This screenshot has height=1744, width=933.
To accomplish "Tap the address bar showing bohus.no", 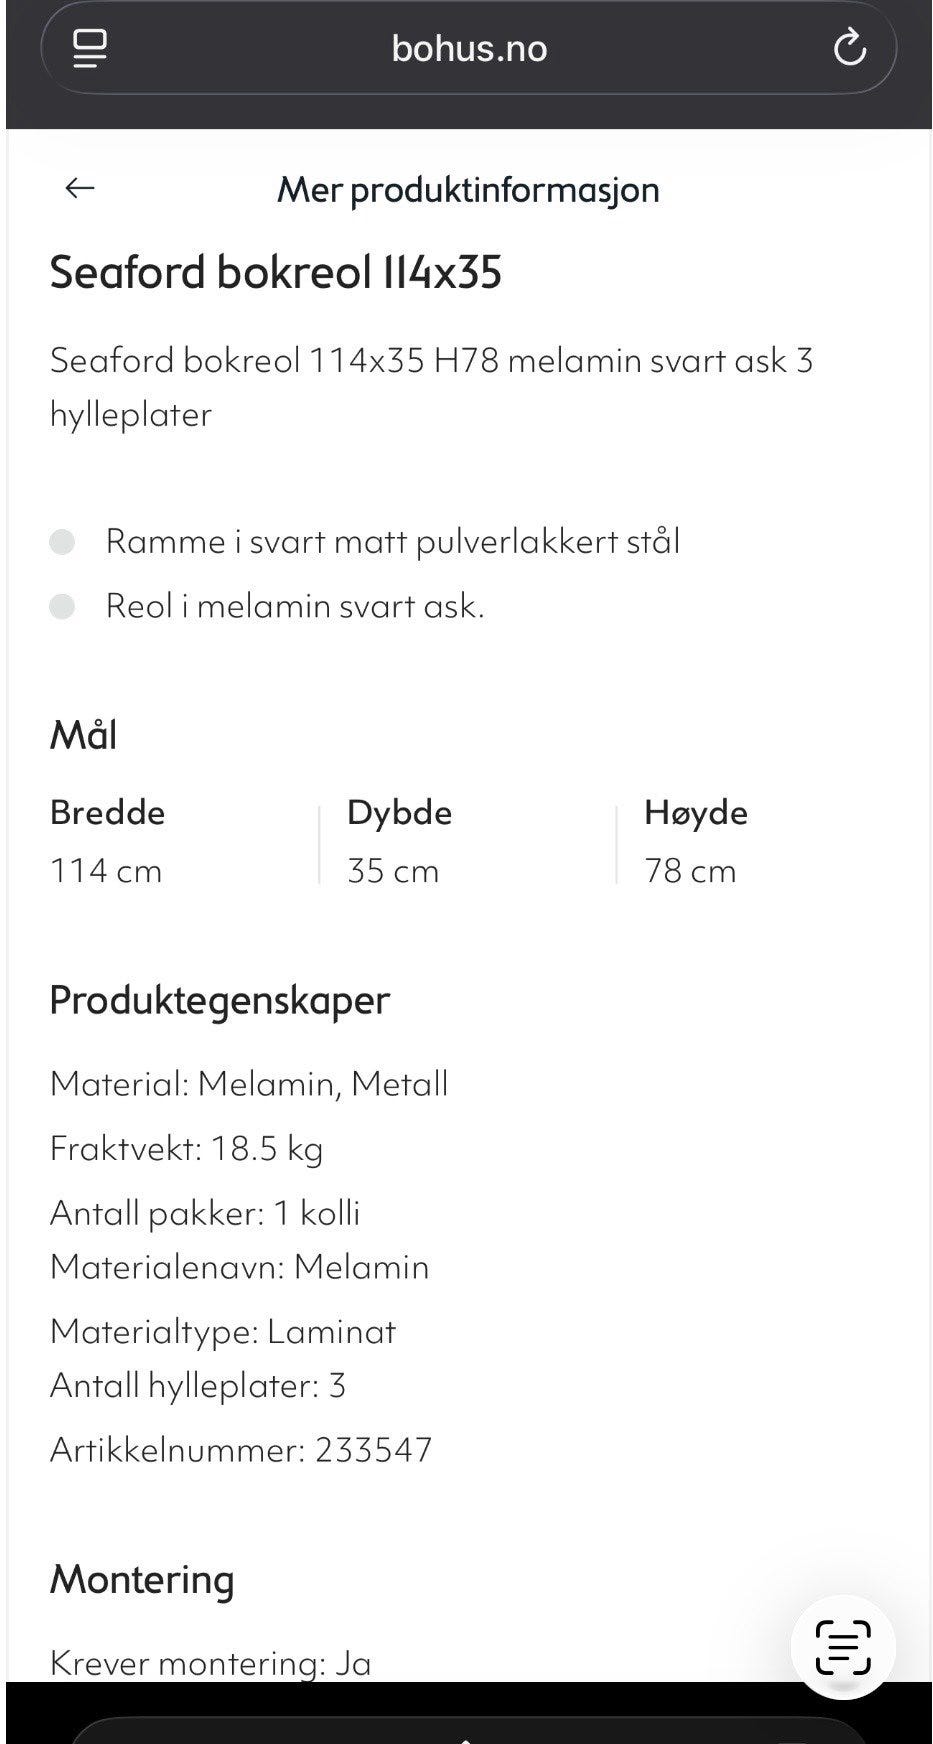I will pyautogui.click(x=467, y=47).
